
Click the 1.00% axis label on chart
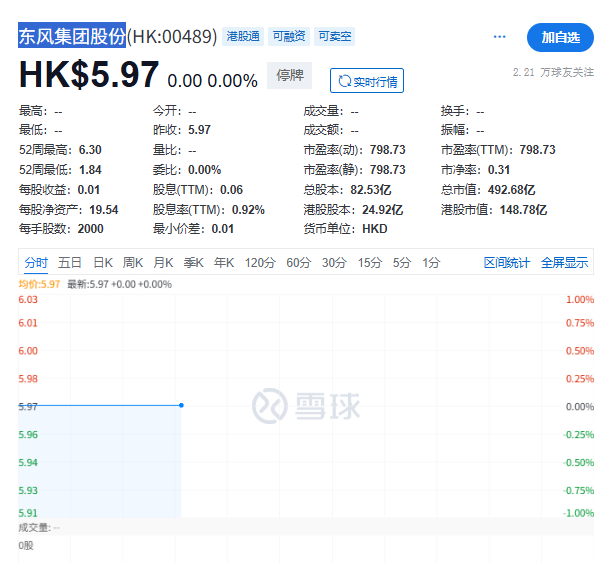tap(580, 300)
